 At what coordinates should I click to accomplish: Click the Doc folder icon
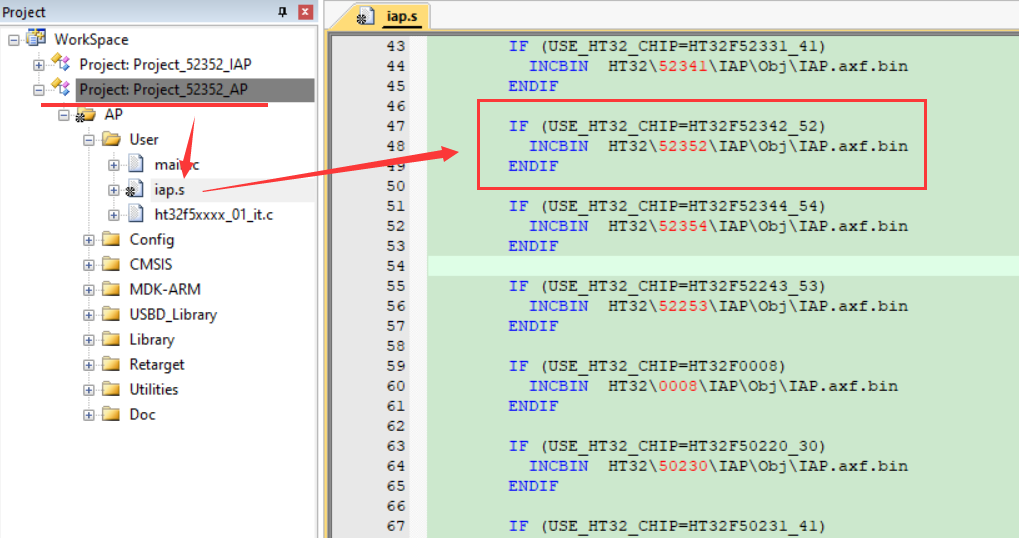click(x=111, y=414)
